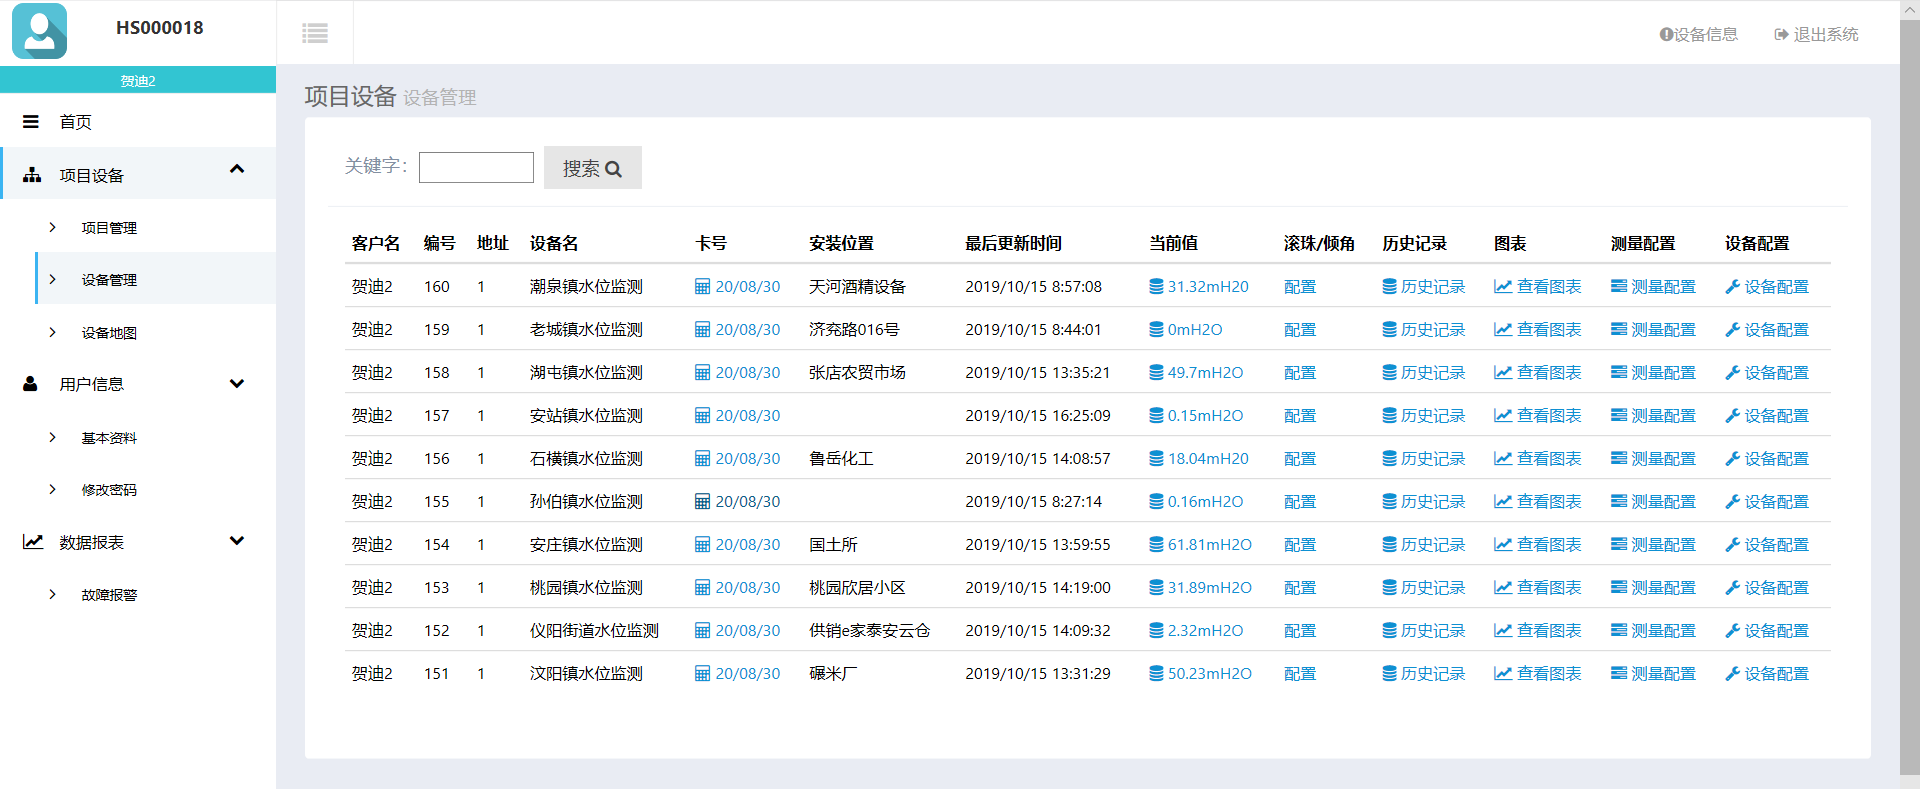Expand the 用户信息 menu chevron
Image resolution: width=1920 pixels, height=789 pixels.
pos(237,384)
